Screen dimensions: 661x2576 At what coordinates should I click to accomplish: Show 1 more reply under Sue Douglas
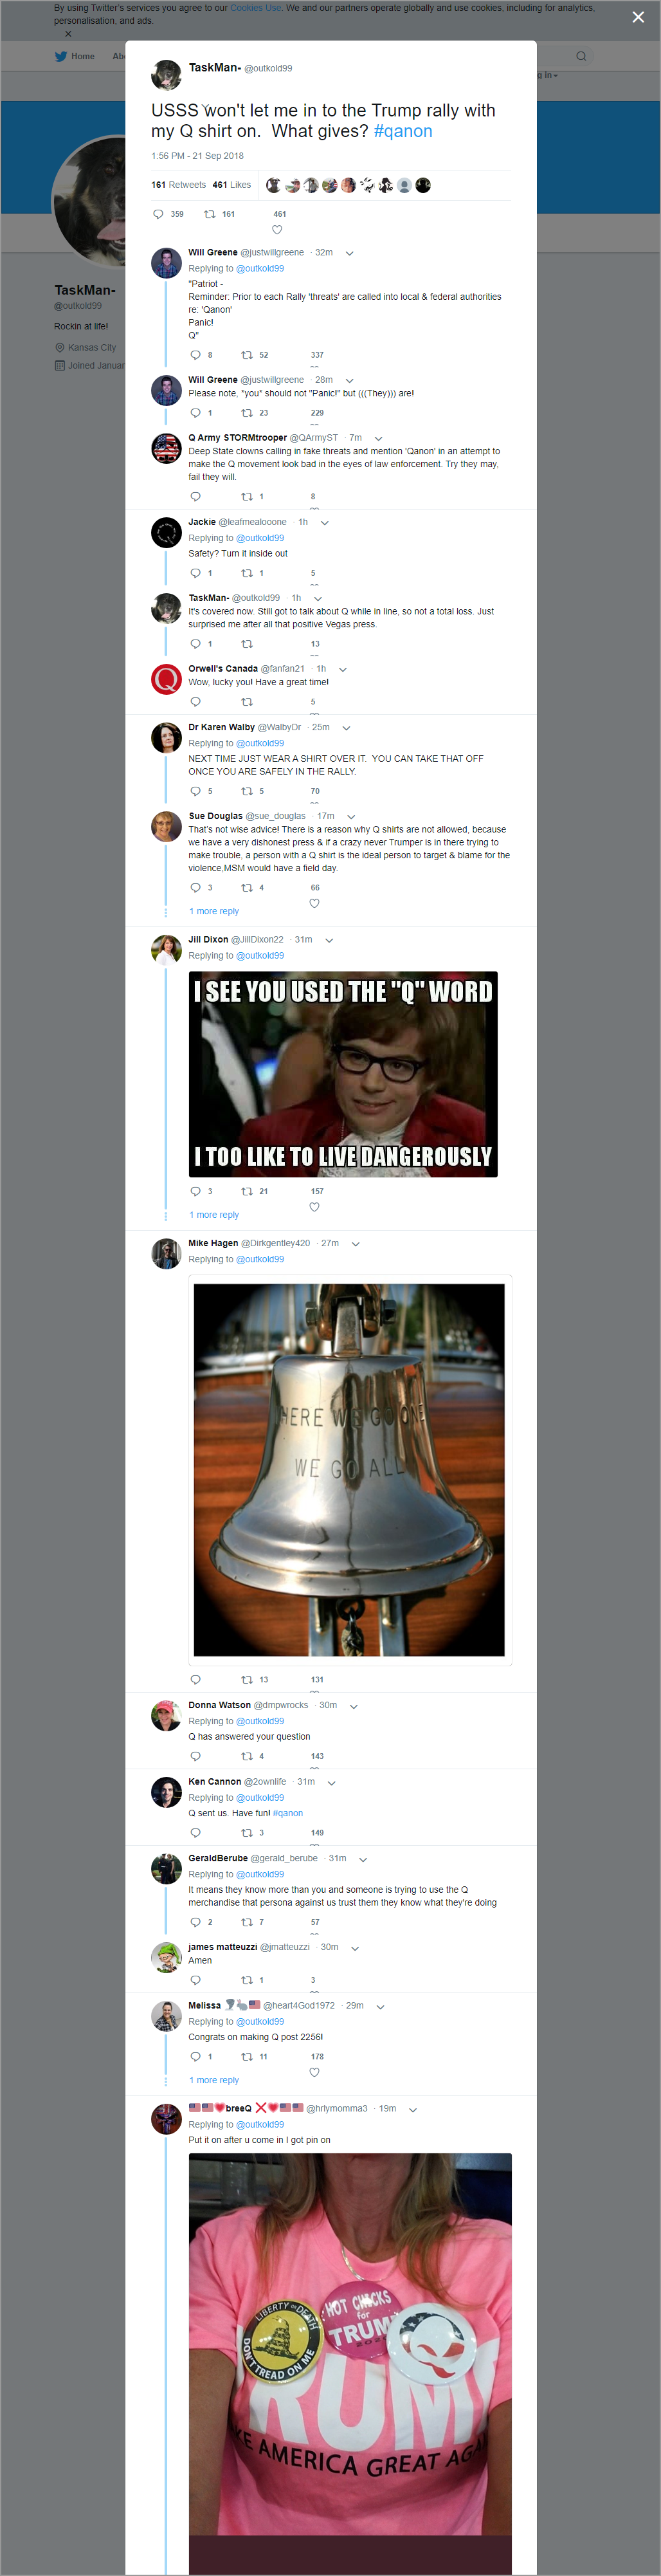pos(214,911)
